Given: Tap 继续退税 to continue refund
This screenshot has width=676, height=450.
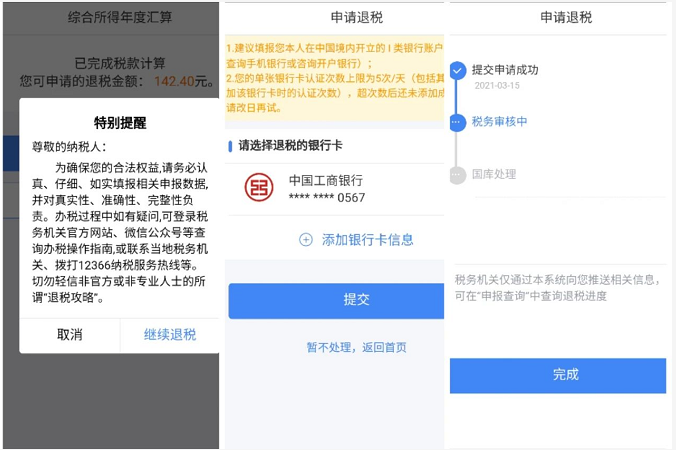Looking at the screenshot, I should (170, 335).
